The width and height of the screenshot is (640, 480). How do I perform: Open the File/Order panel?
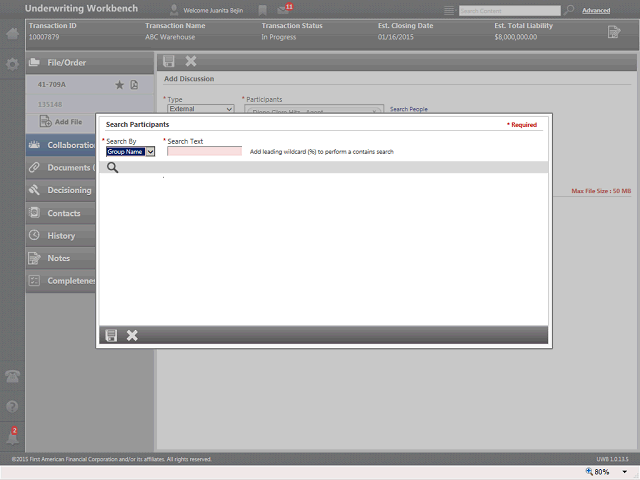coord(89,63)
